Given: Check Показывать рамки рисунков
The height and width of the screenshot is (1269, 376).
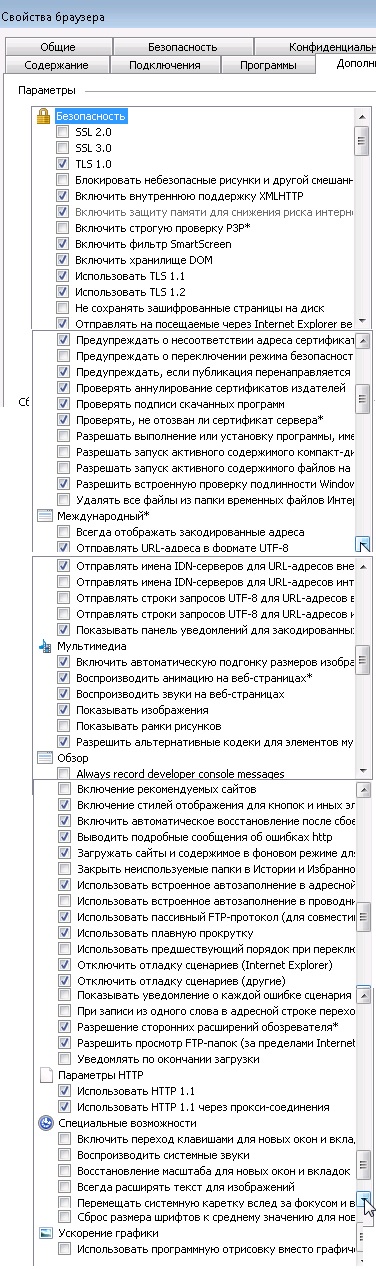Looking at the screenshot, I should (64, 726).
